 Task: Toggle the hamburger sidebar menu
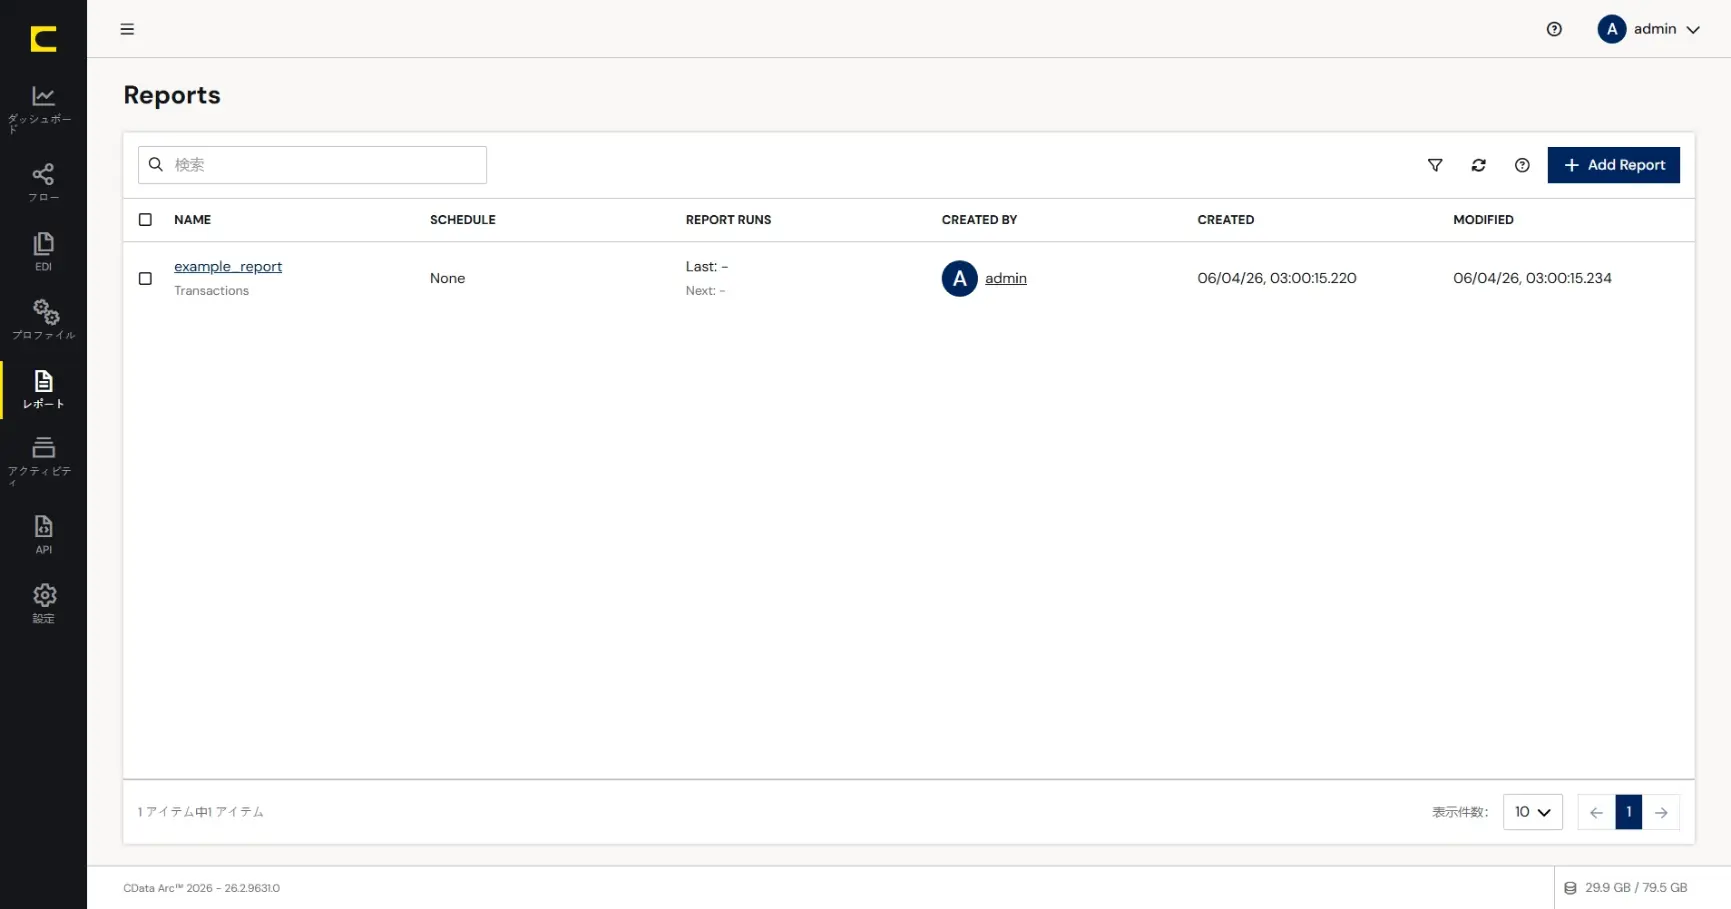[x=127, y=29]
